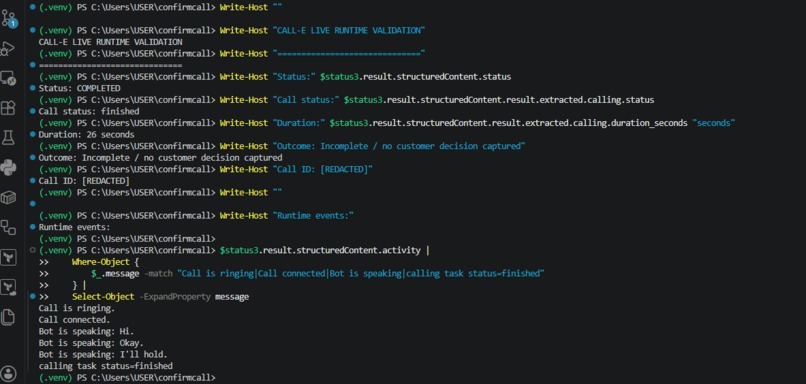
Task: Open the Python extension view
Action: coord(8,168)
